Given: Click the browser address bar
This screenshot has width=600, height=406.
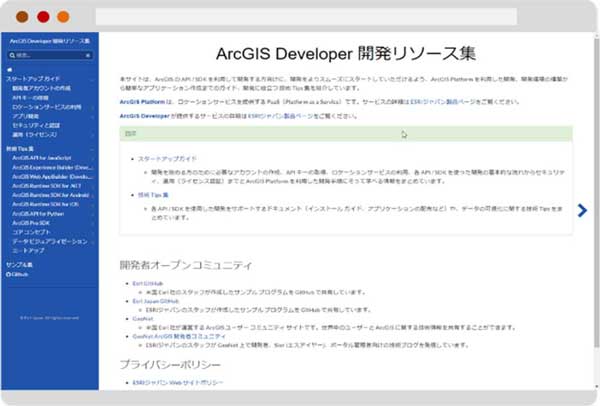Looking at the screenshot, I should coord(330,18).
